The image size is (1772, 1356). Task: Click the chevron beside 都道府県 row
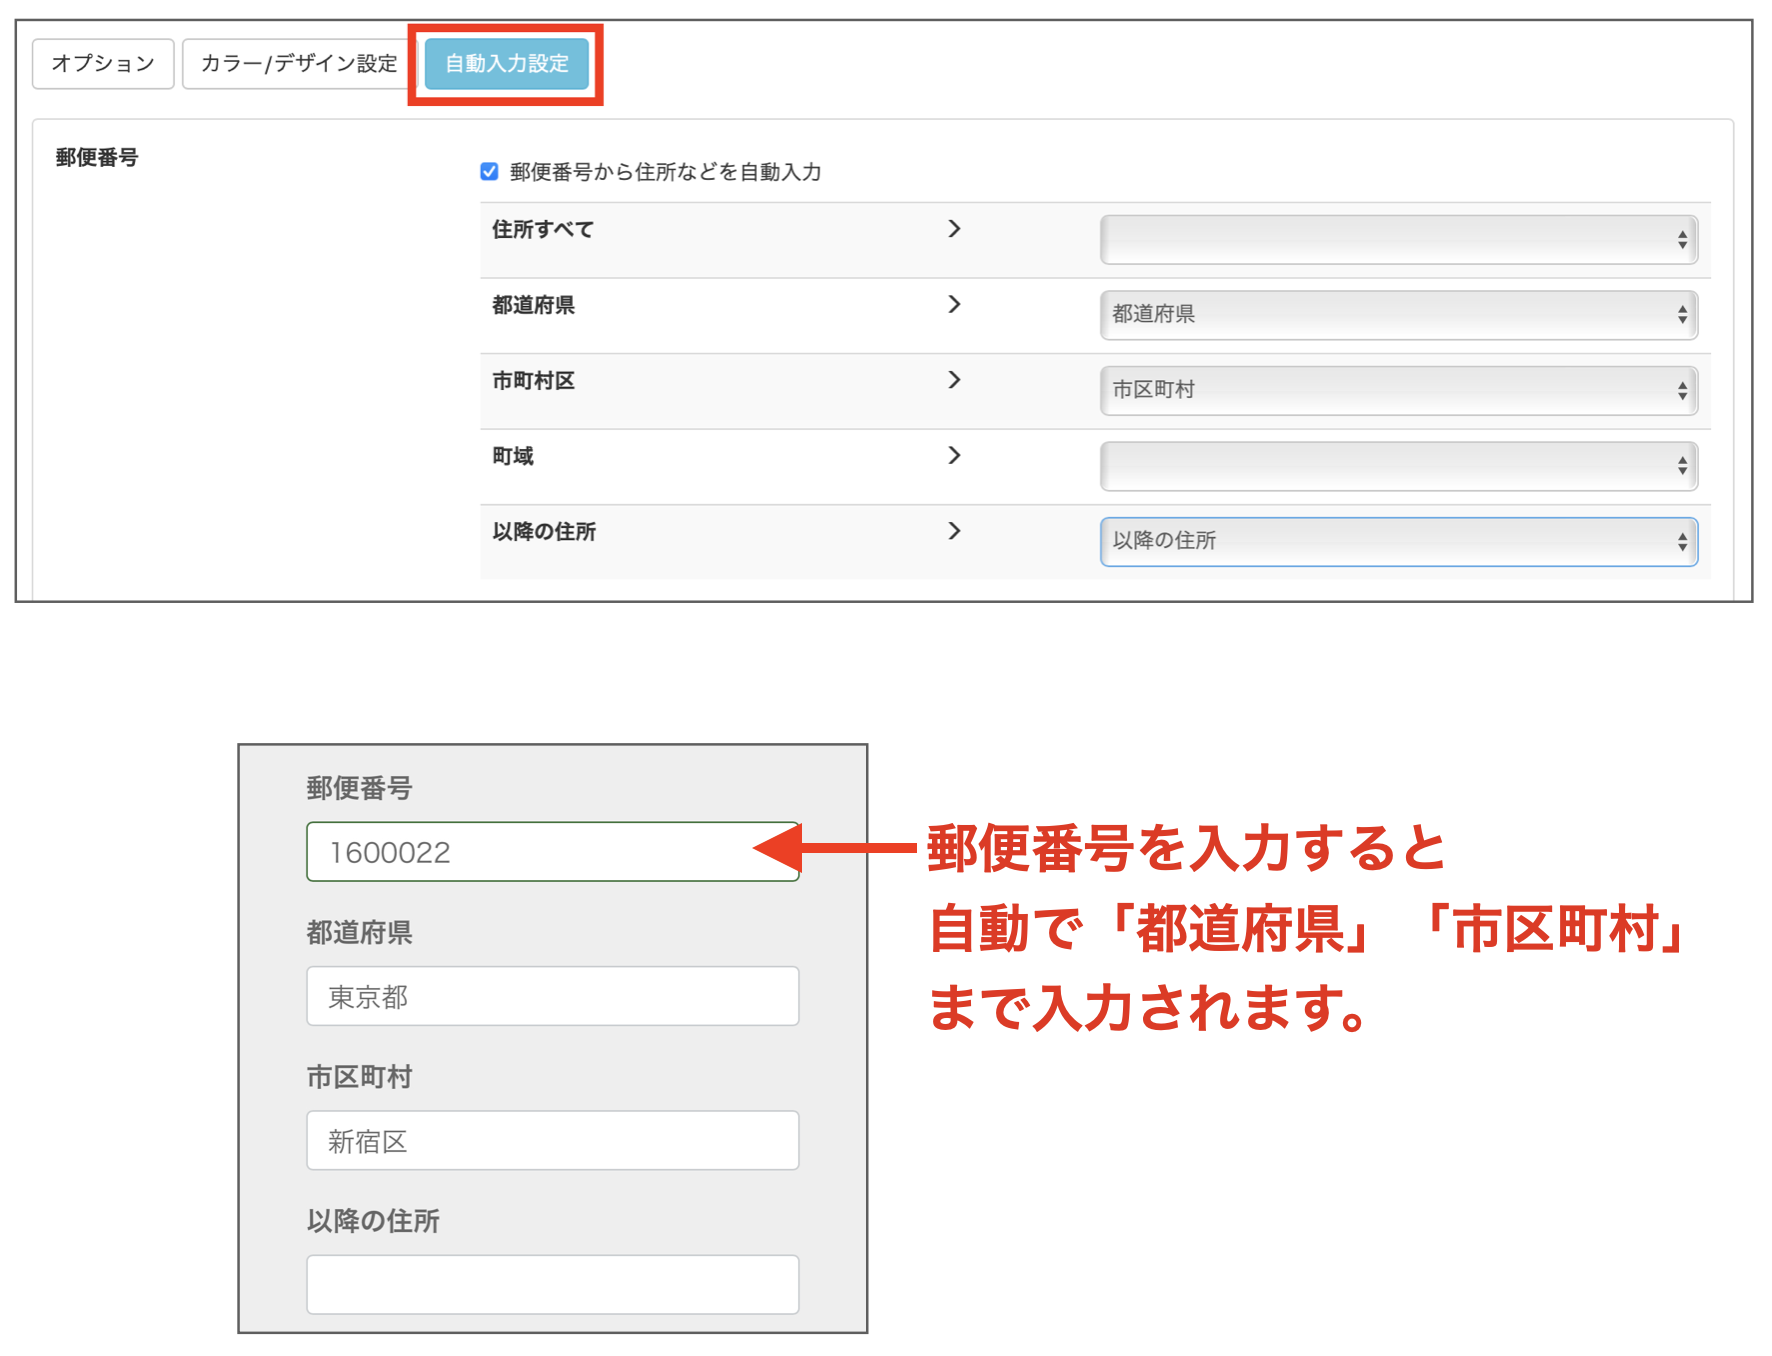coord(955,305)
